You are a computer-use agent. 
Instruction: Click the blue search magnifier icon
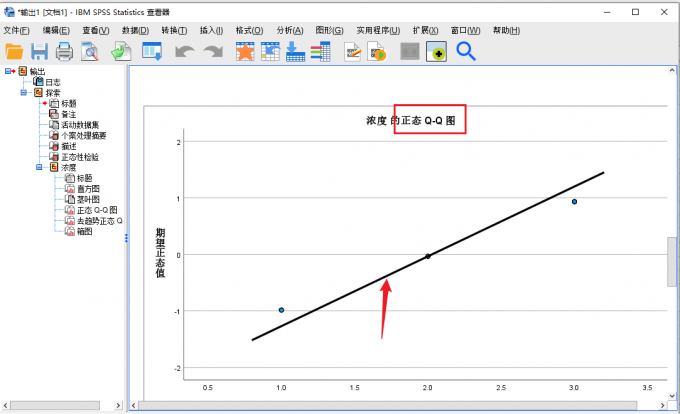click(x=466, y=51)
